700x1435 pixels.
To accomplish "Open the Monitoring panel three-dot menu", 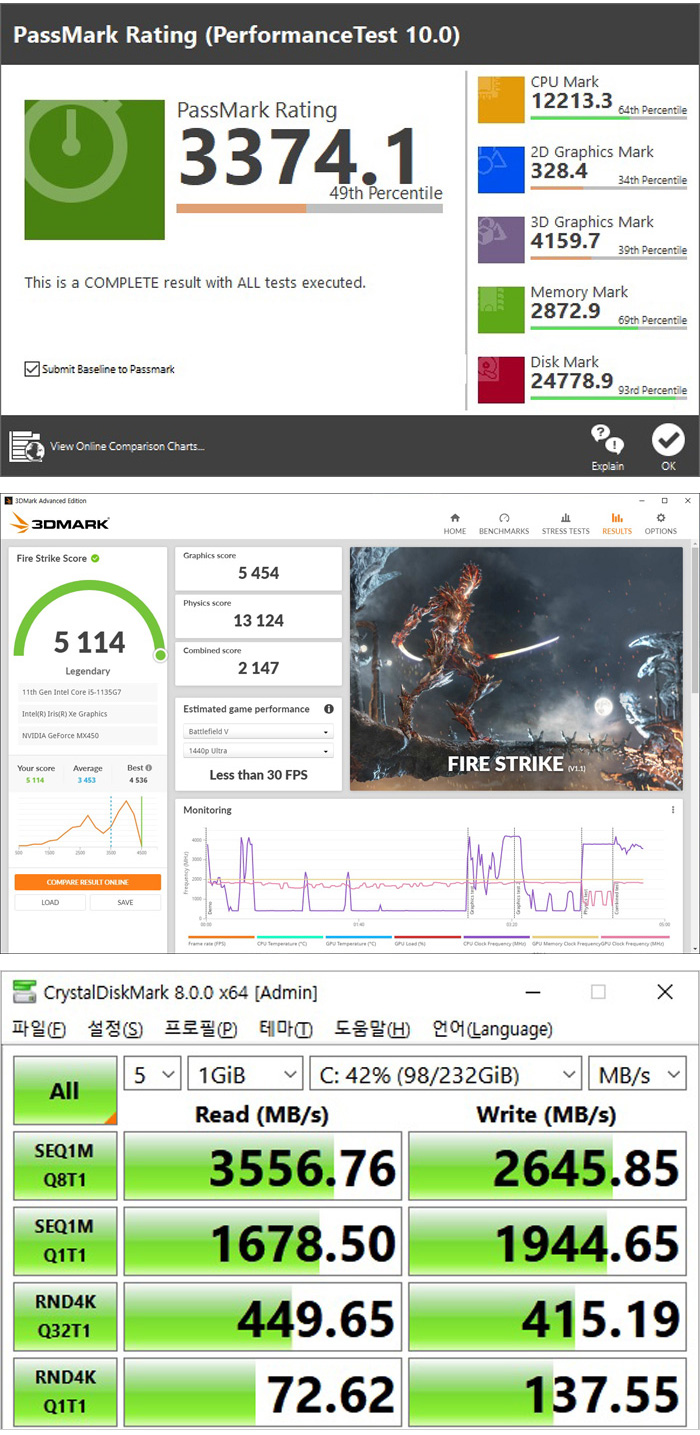I will point(673,810).
